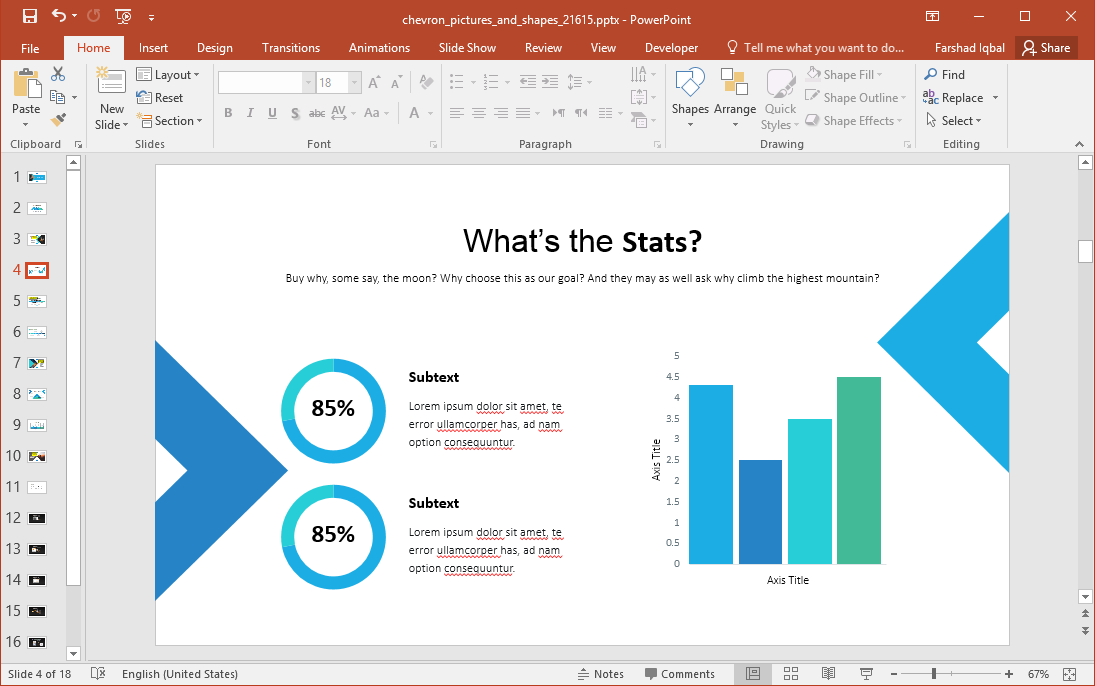Expand the Select dropdown in Editing
The width and height of the screenshot is (1095, 686).
point(961,121)
